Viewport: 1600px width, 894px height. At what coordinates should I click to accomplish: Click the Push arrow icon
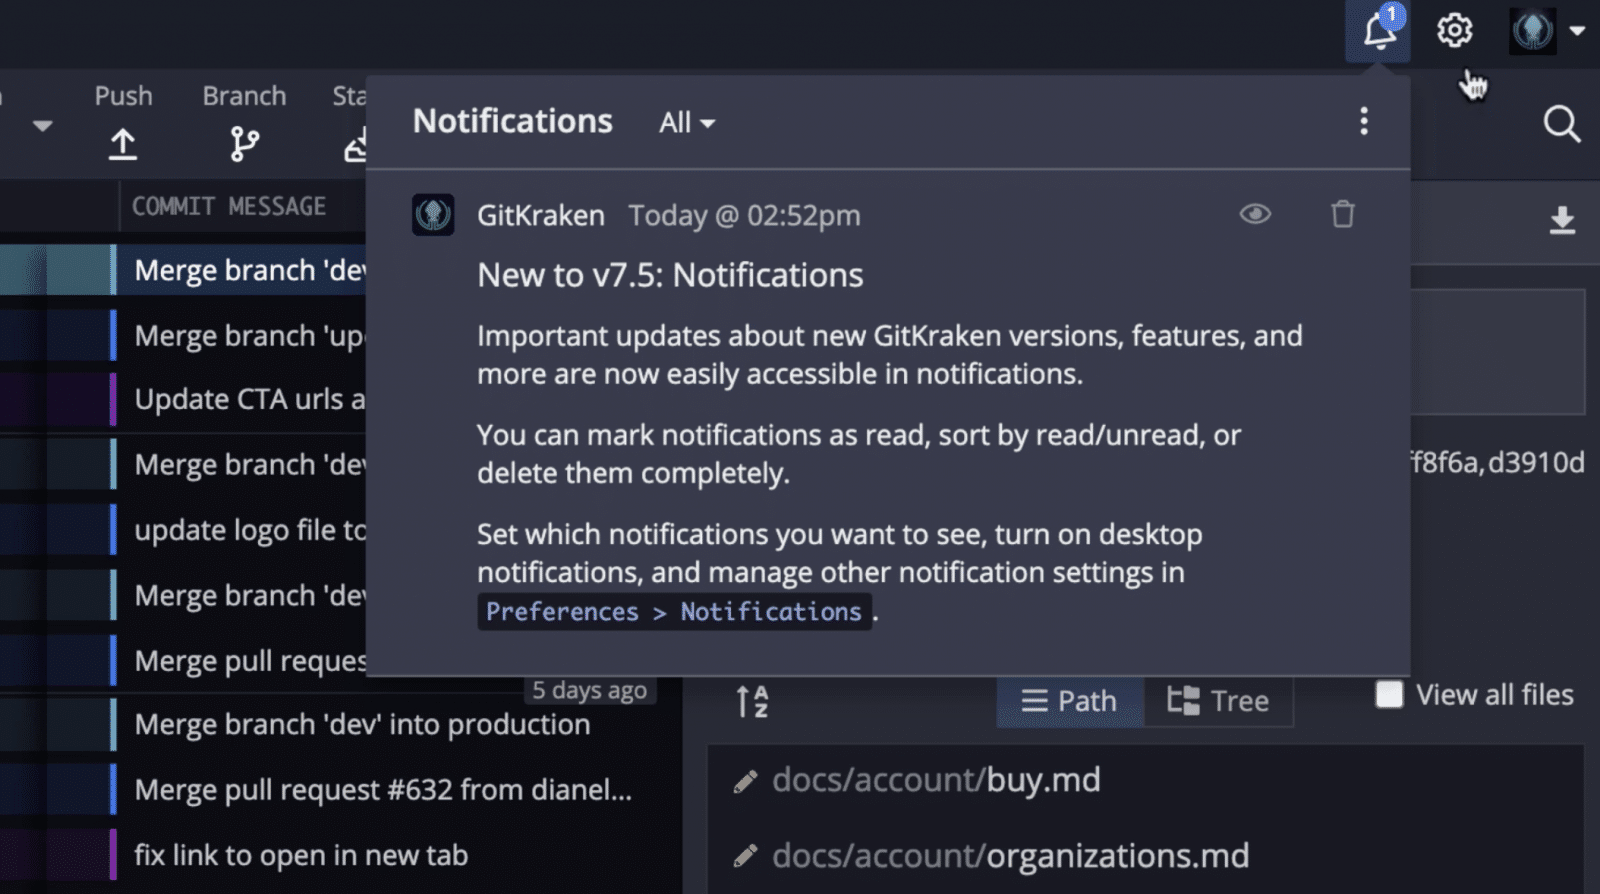[x=123, y=144]
